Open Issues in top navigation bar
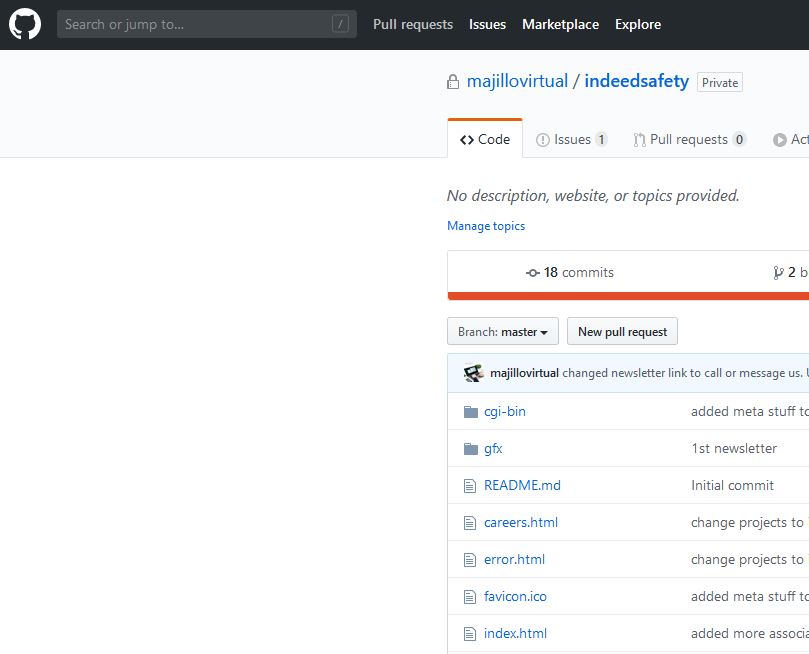The height and width of the screenshot is (654, 809). click(x=487, y=24)
